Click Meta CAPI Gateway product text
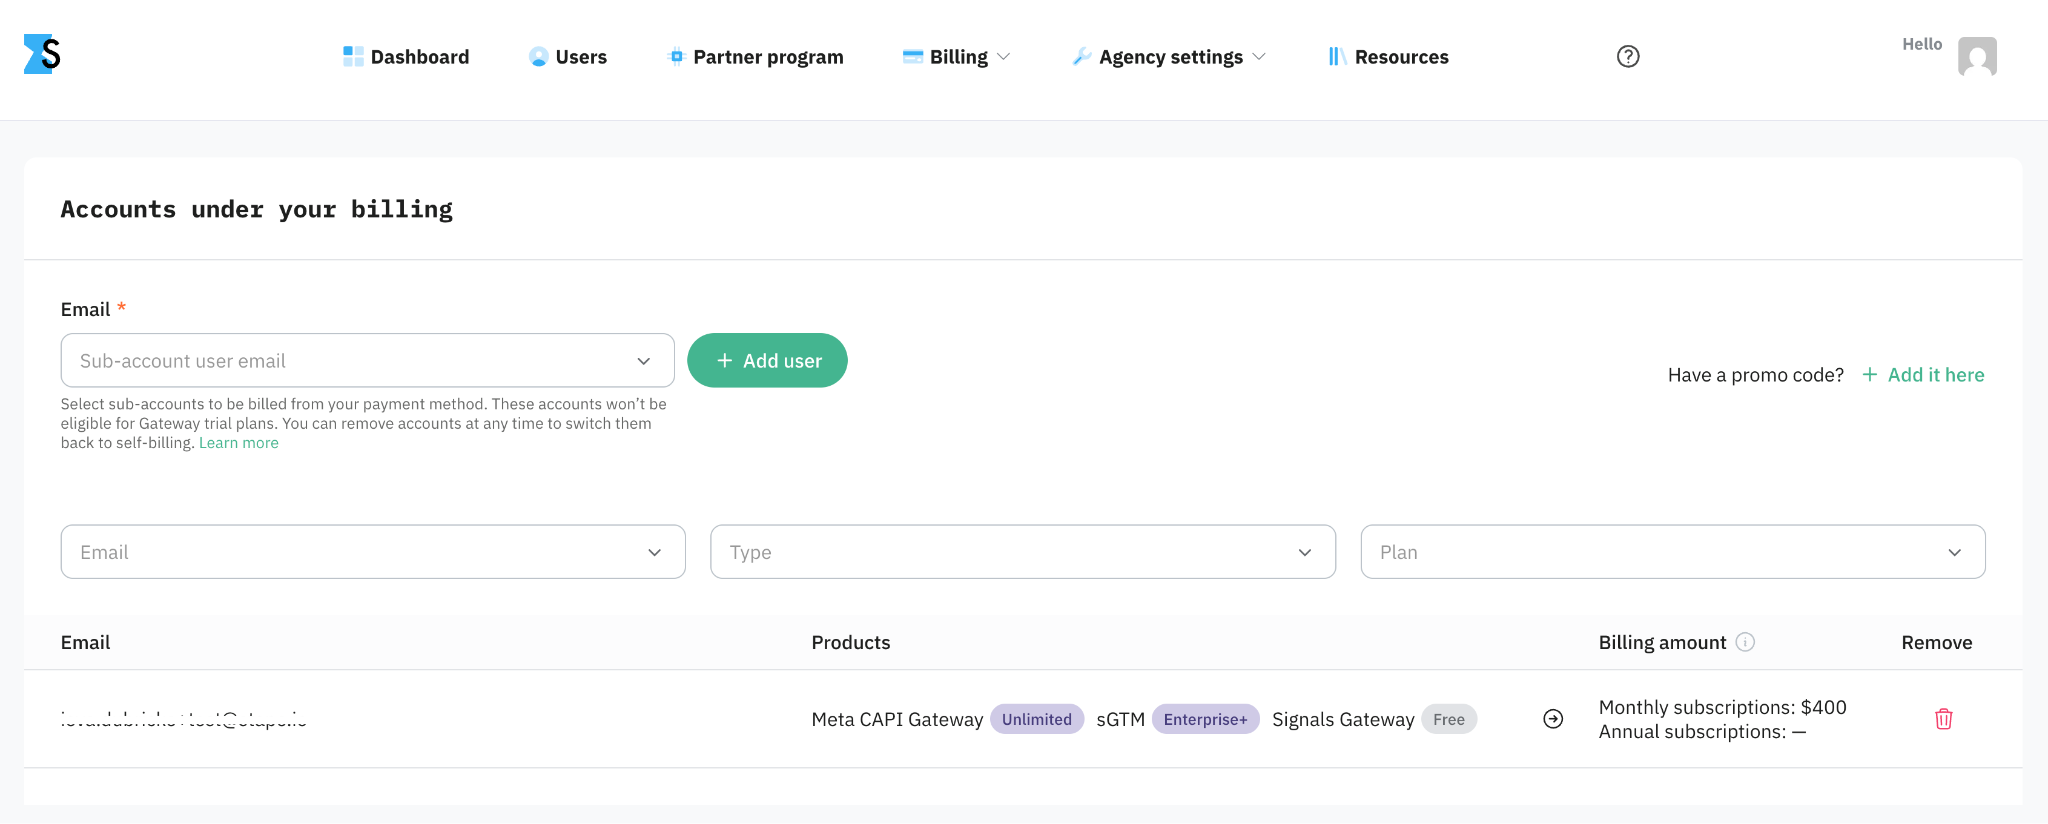This screenshot has height=824, width=2048. pyautogui.click(x=897, y=719)
